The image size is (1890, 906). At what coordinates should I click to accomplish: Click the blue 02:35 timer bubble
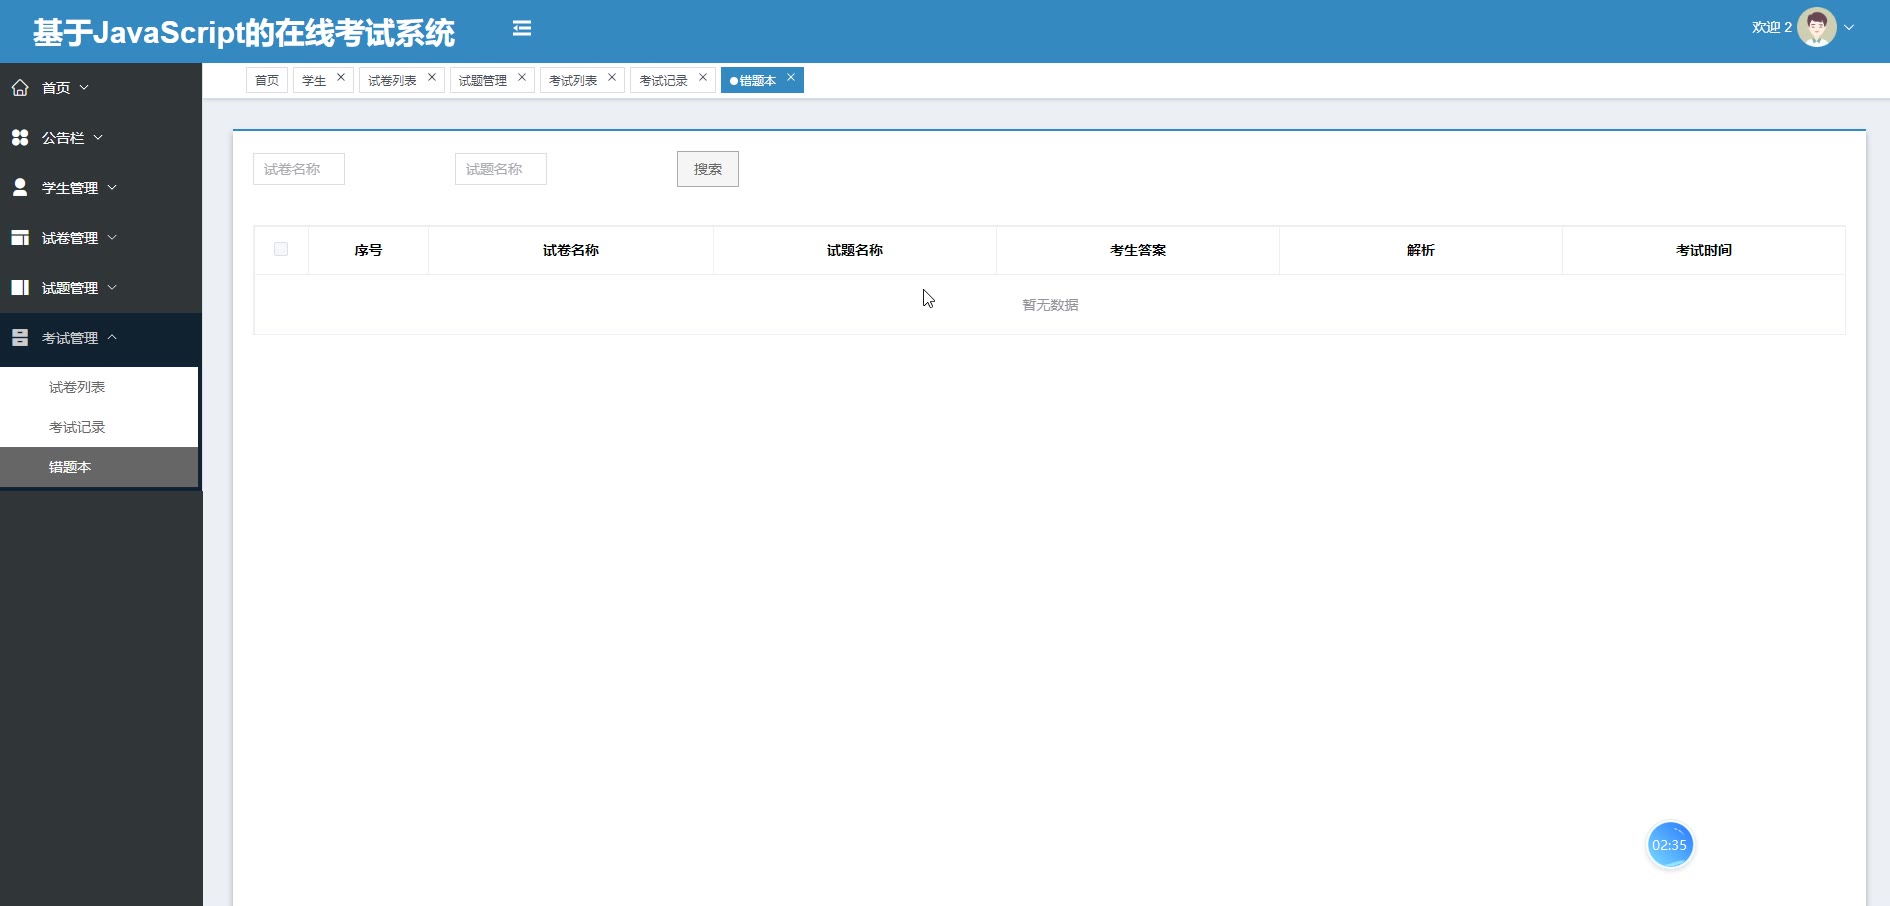pyautogui.click(x=1670, y=845)
